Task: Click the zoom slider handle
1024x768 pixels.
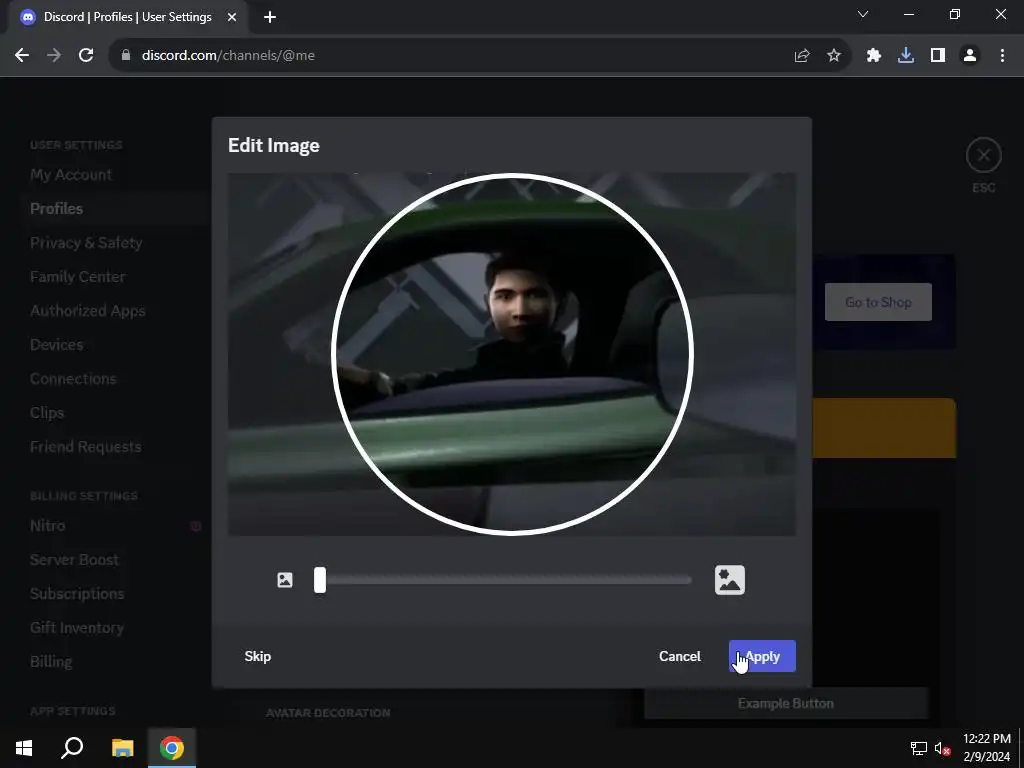Action: (x=319, y=580)
